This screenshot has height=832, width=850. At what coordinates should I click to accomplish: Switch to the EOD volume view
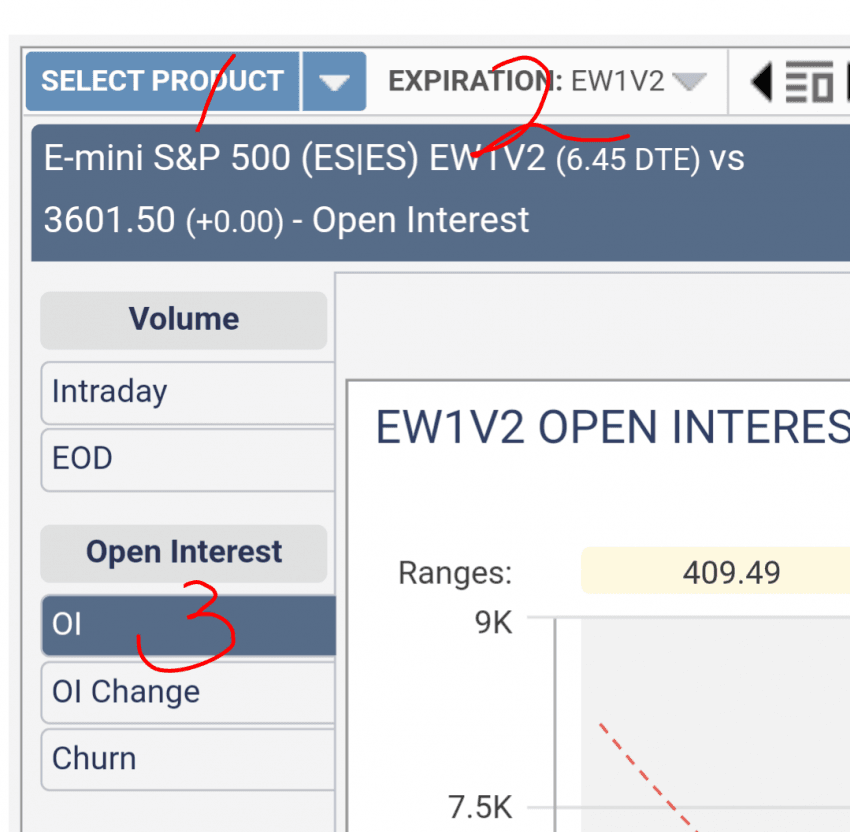tap(186, 459)
